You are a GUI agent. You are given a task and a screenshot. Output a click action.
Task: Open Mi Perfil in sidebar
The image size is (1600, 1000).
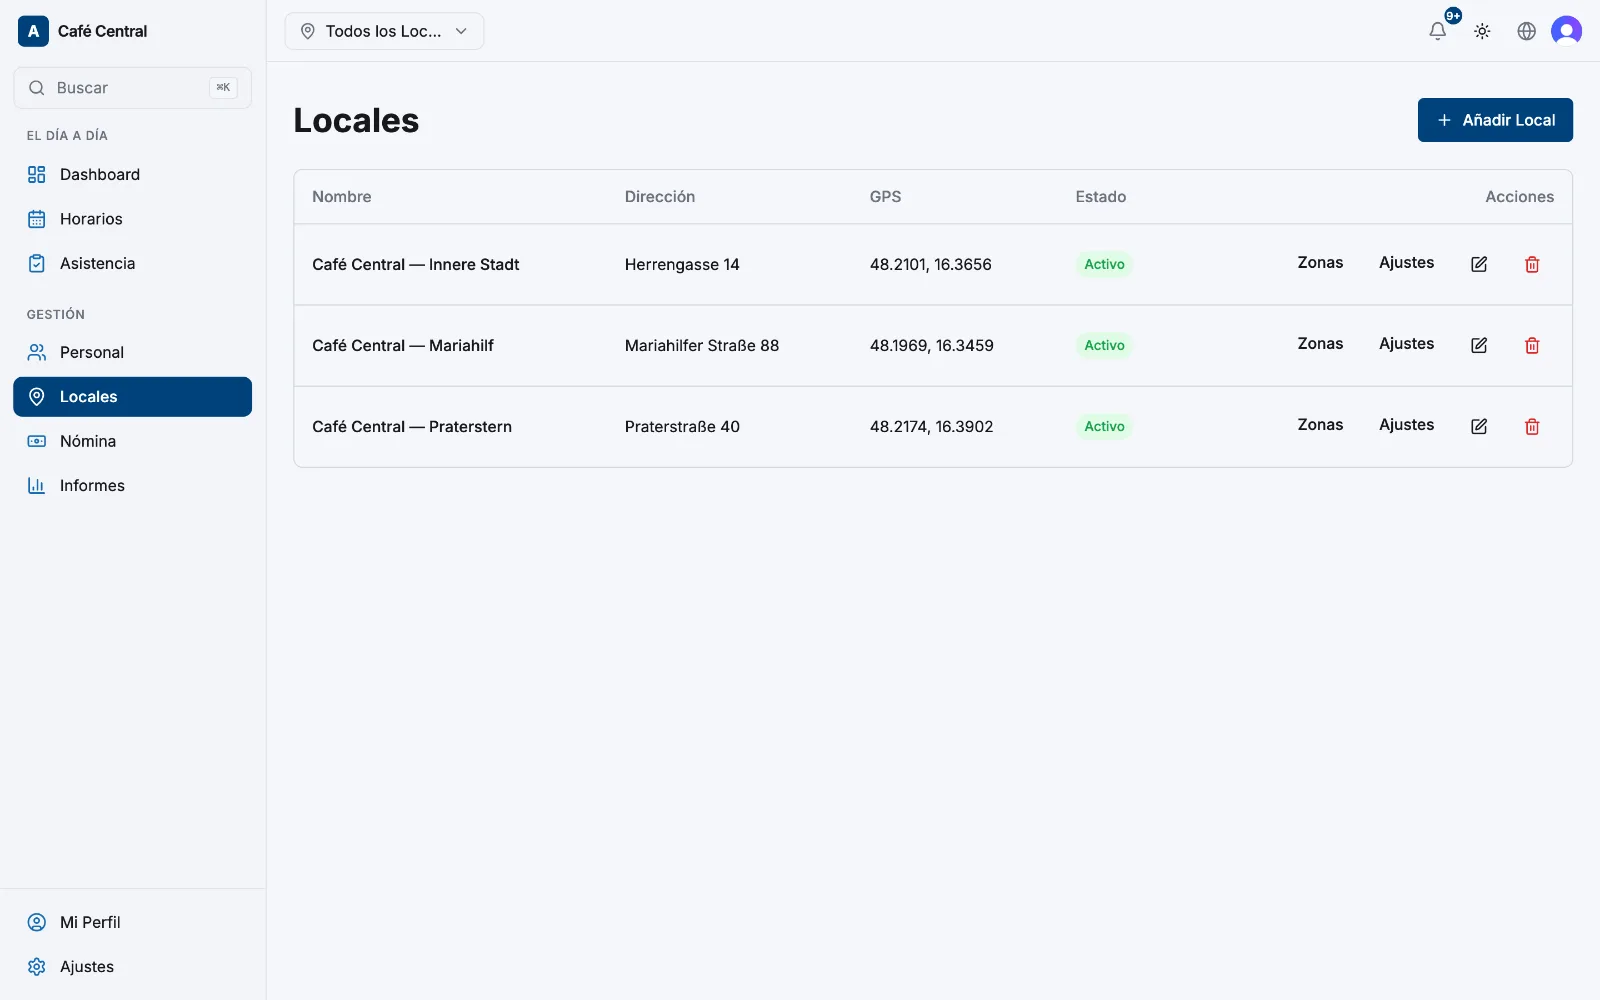coord(132,922)
